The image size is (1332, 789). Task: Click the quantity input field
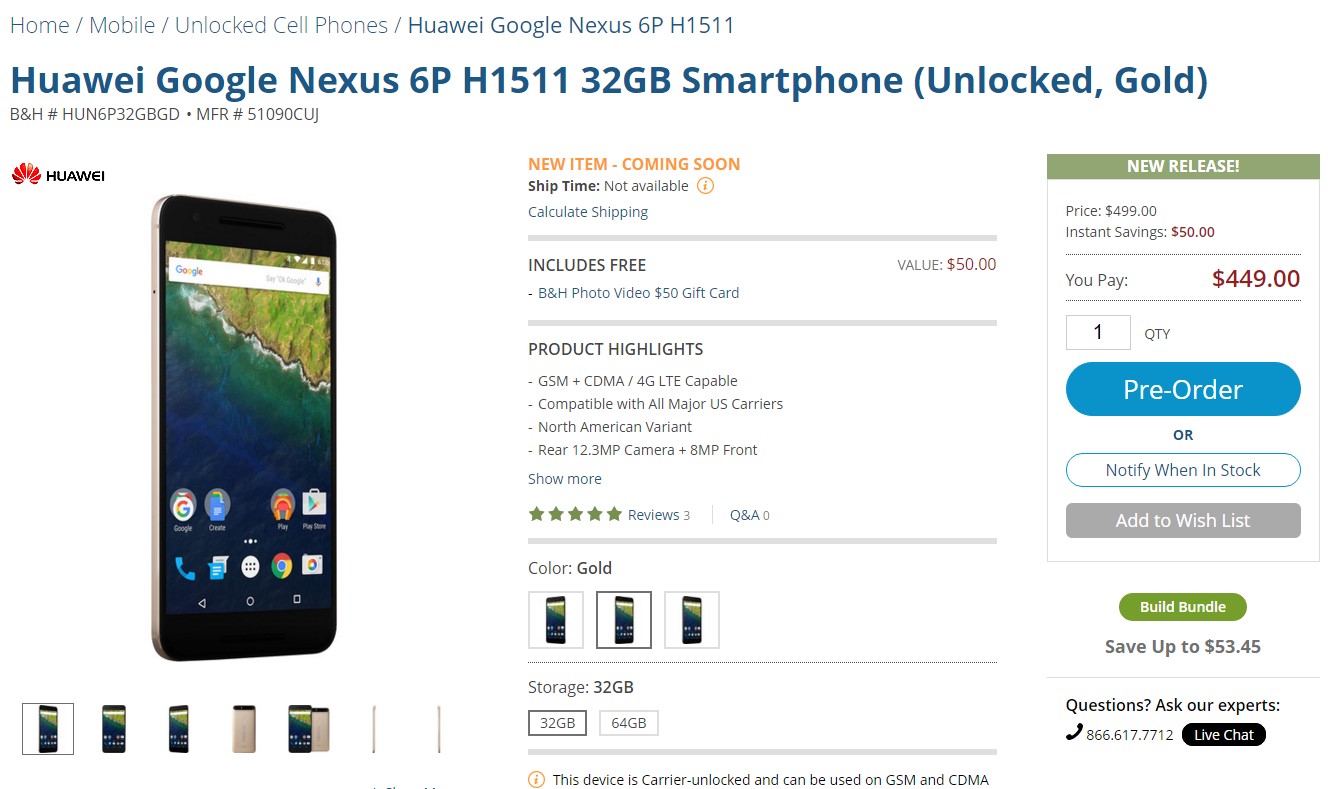coord(1098,332)
